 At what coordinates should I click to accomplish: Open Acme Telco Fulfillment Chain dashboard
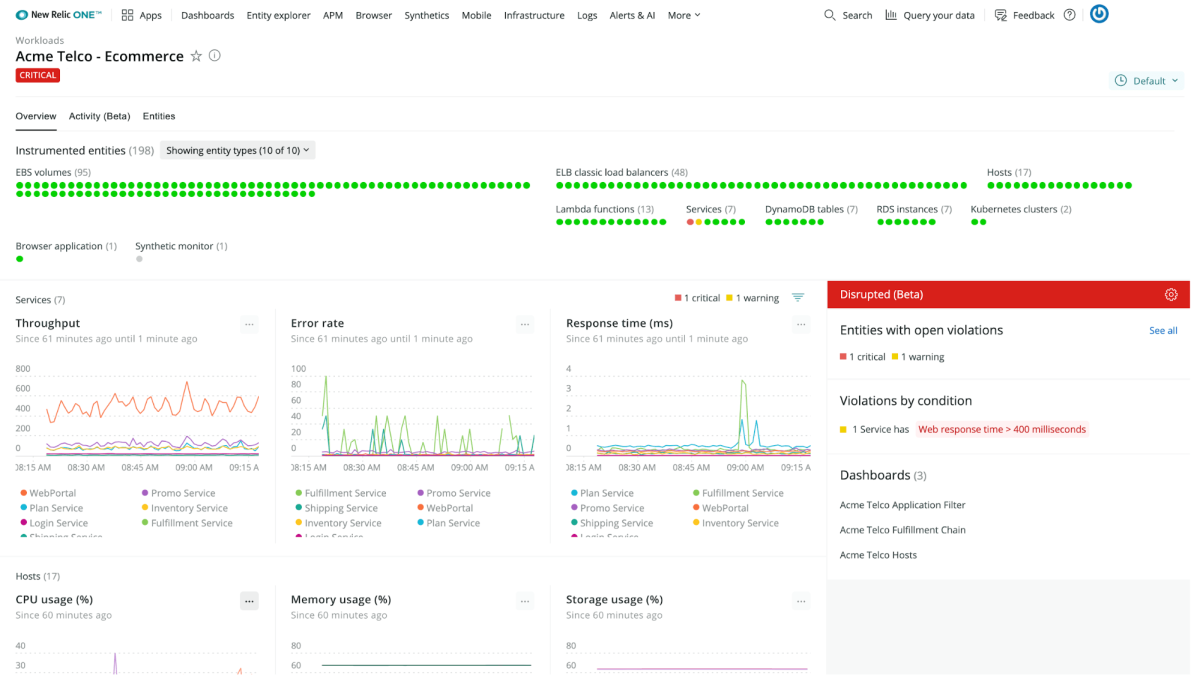[x=902, y=530]
